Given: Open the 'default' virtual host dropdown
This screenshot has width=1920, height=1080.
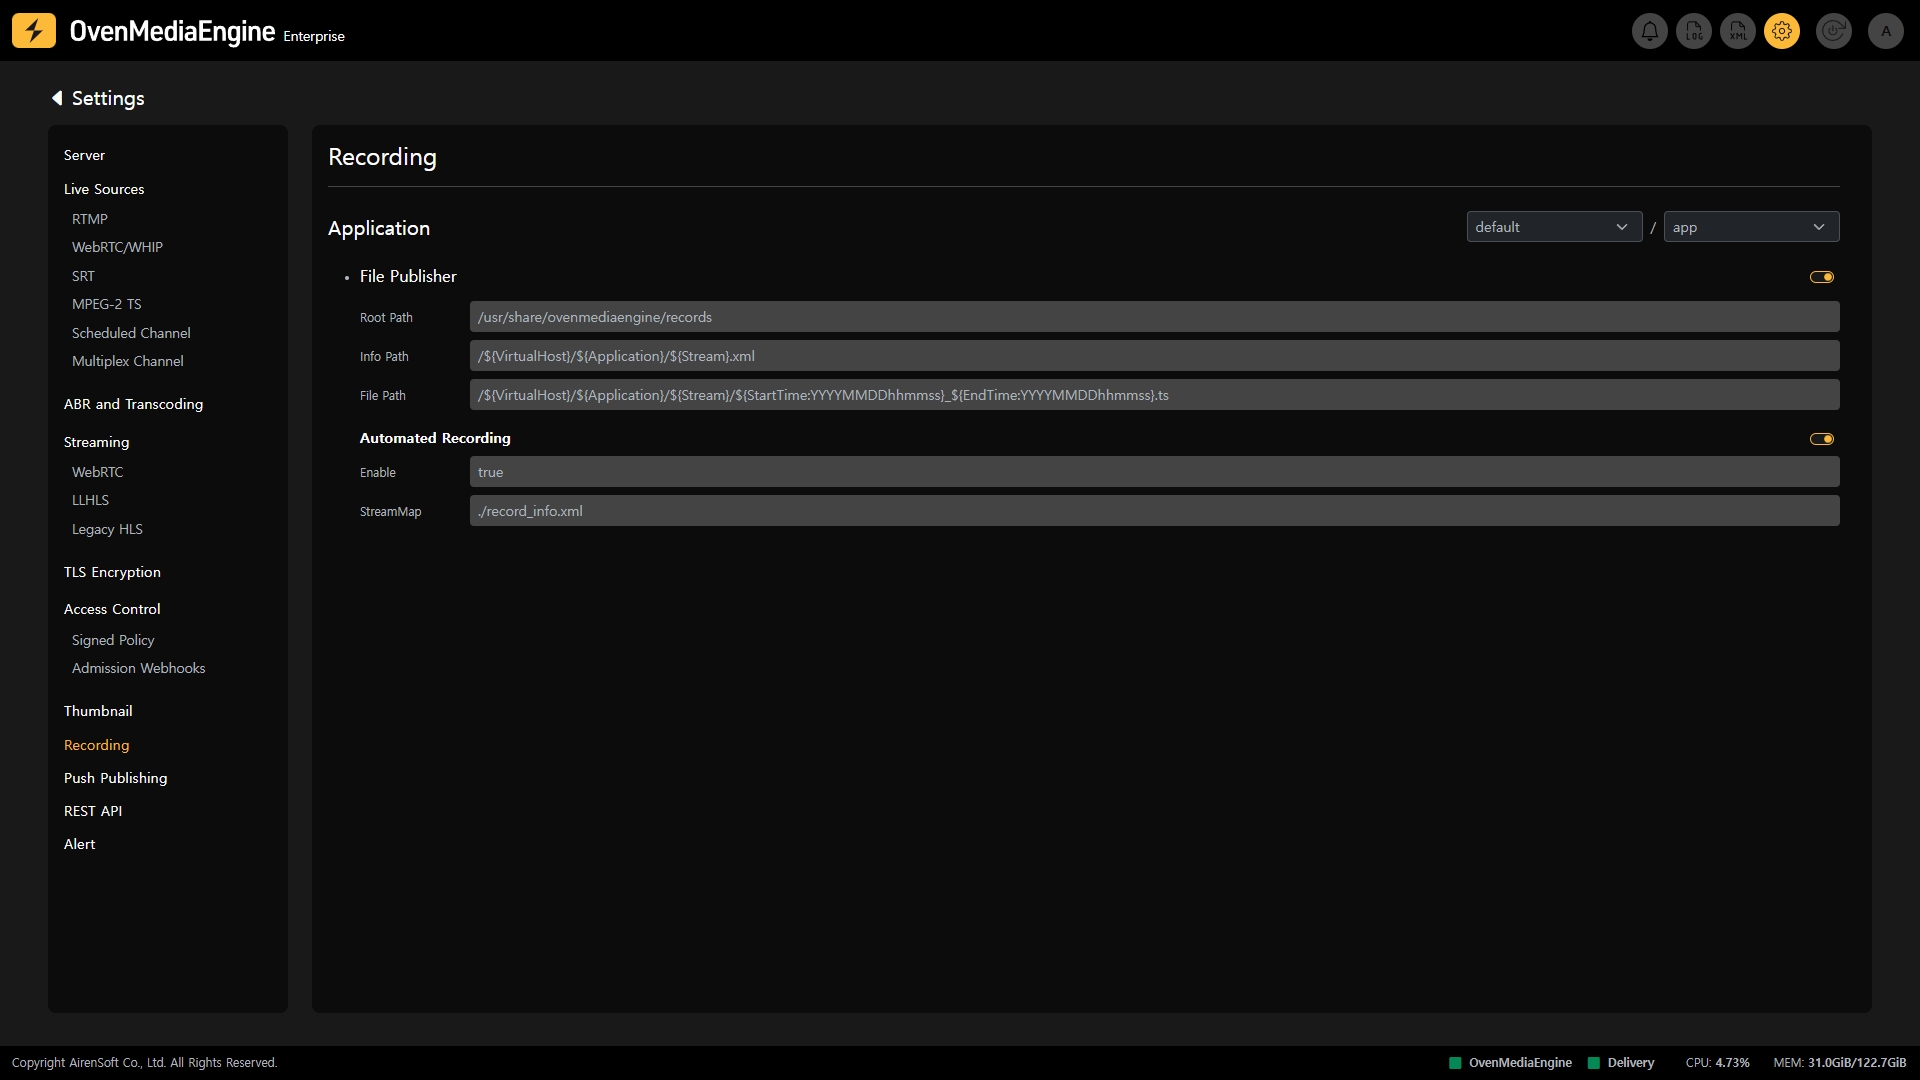Looking at the screenshot, I should 1553,227.
